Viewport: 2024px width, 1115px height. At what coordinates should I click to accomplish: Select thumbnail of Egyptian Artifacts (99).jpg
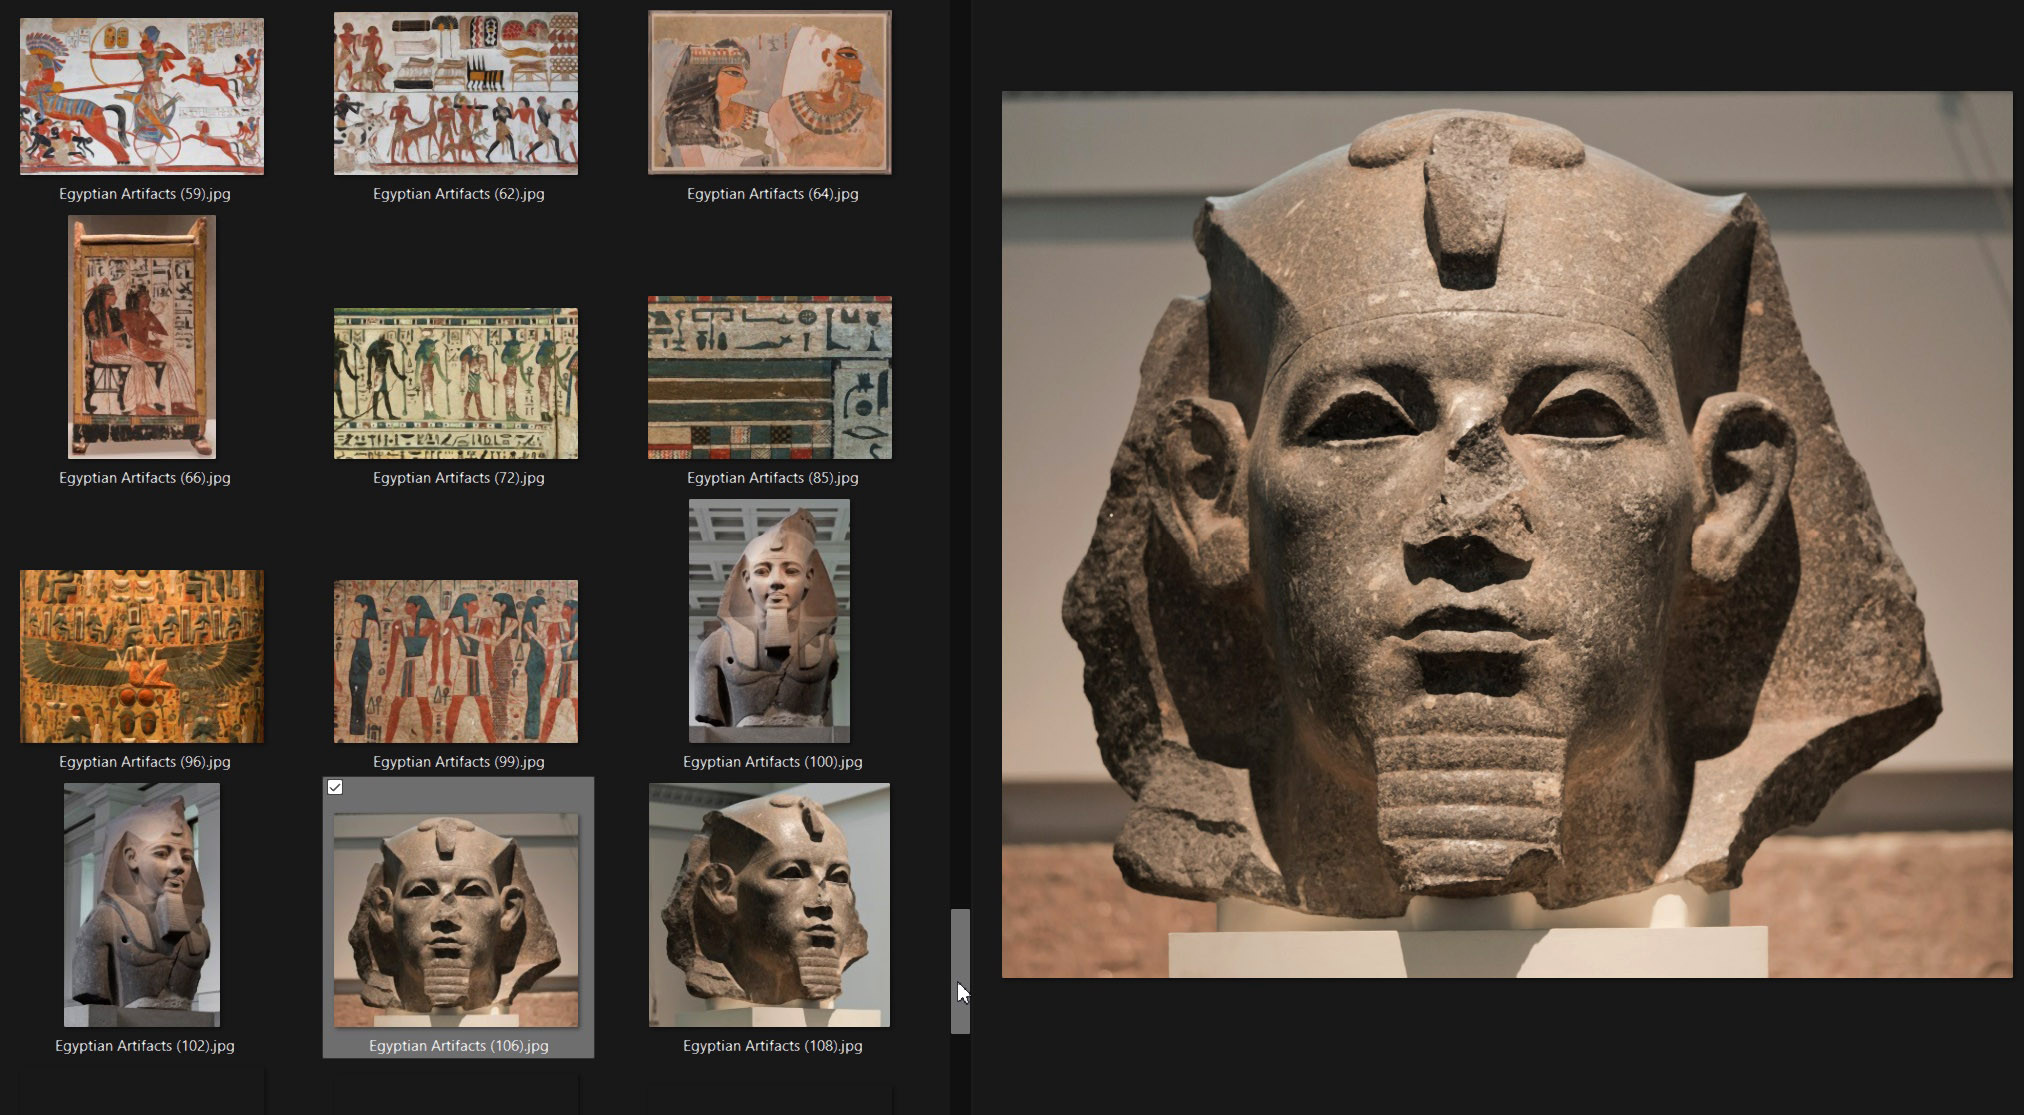point(456,661)
